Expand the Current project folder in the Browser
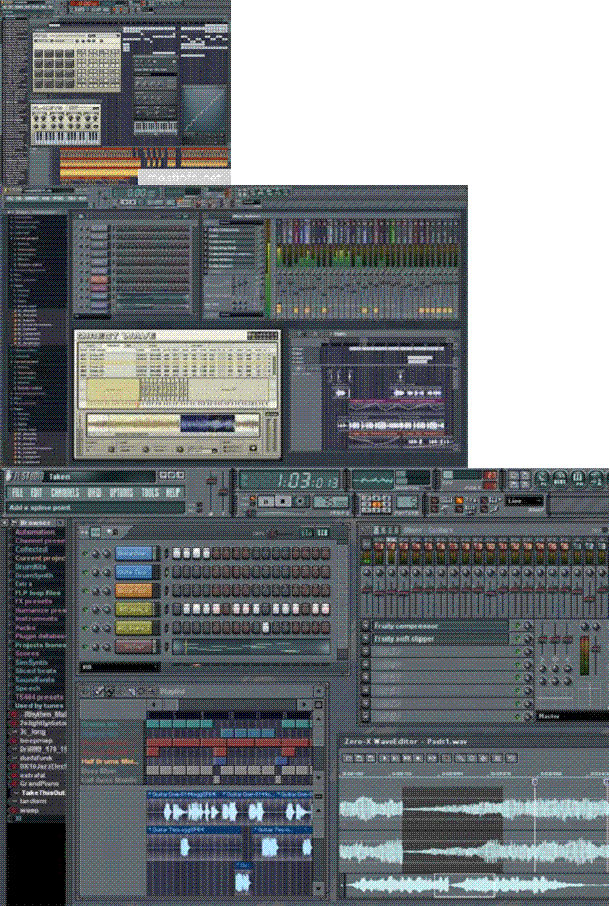This screenshot has height=906, width=609. point(39,558)
